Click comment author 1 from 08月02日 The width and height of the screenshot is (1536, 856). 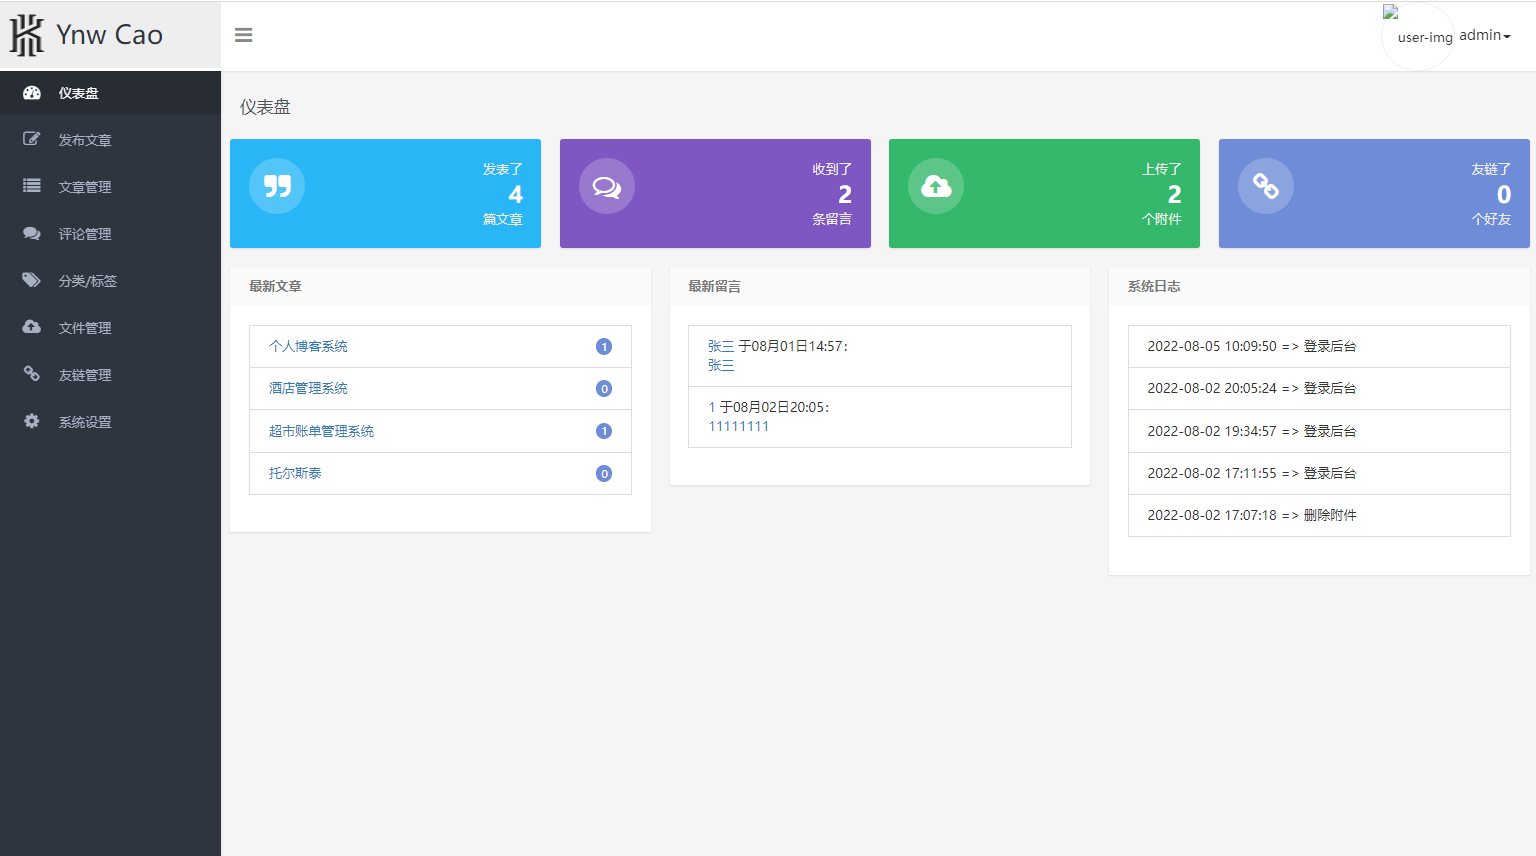[712, 407]
